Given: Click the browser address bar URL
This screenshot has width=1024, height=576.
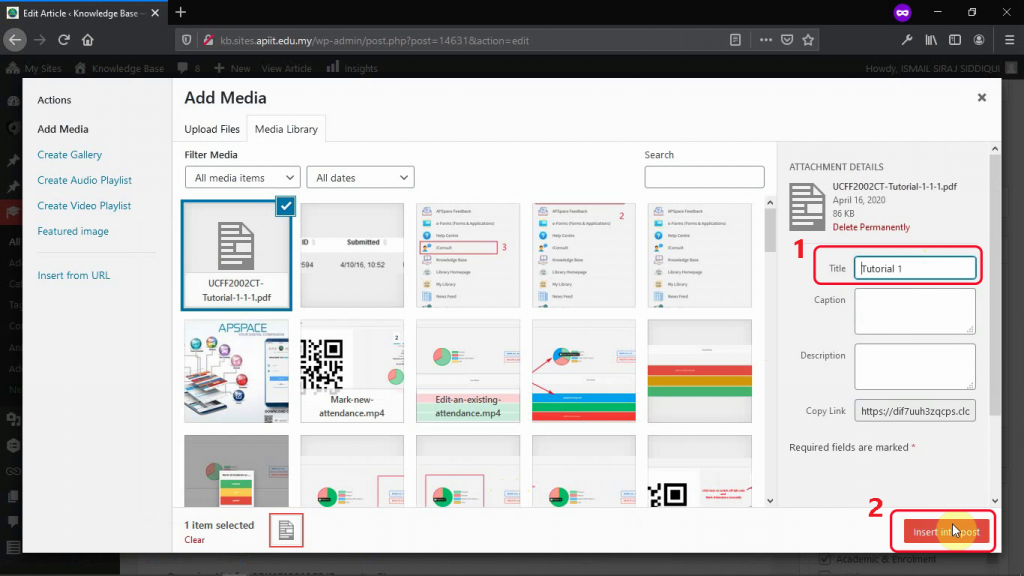Looking at the screenshot, I should tap(374, 40).
